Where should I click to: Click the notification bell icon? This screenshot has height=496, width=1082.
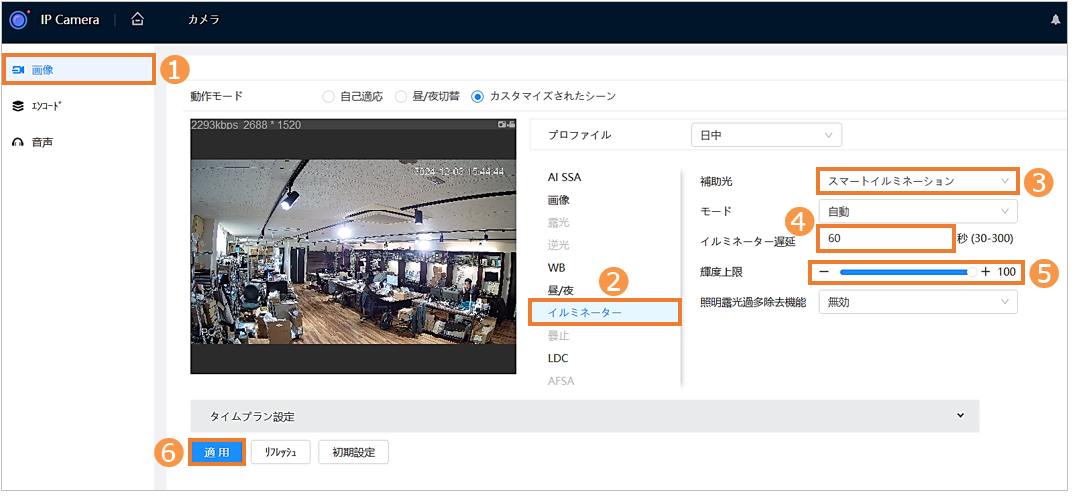tap(1055, 20)
